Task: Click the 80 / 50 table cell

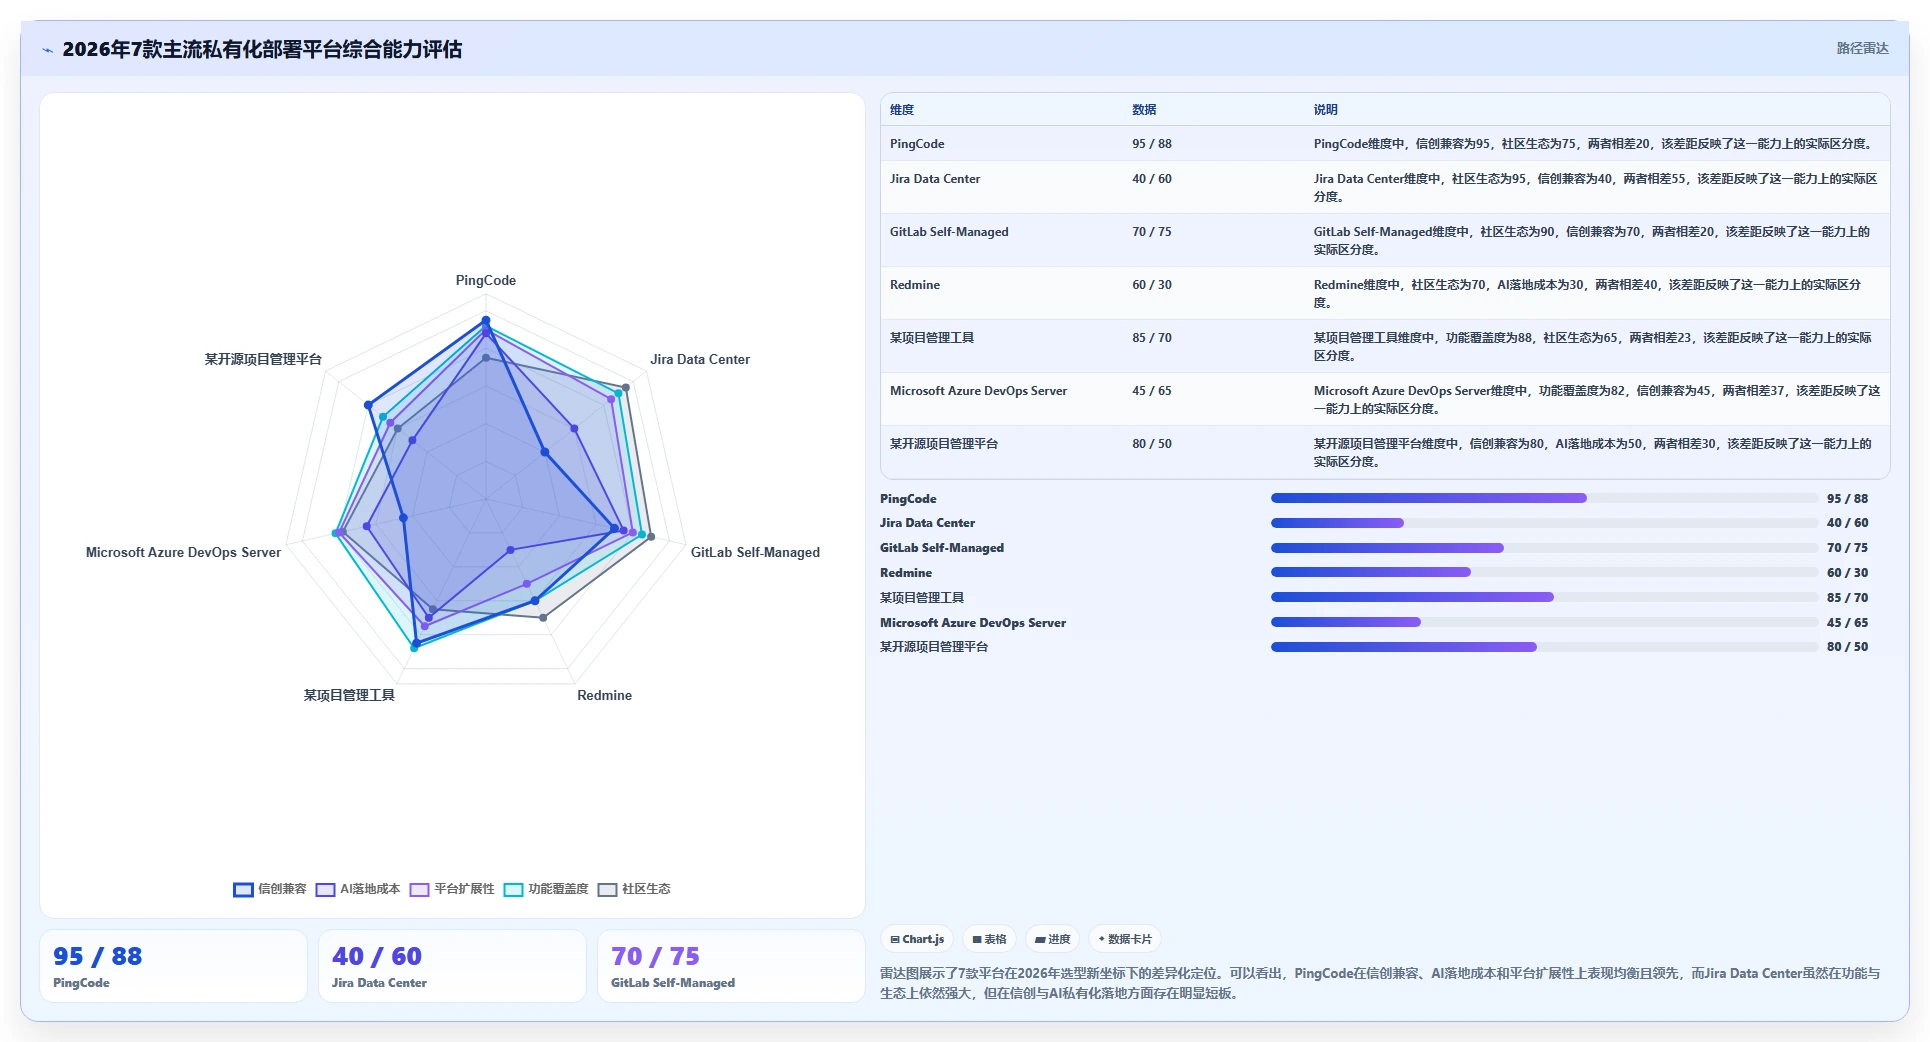Action: (x=1152, y=444)
